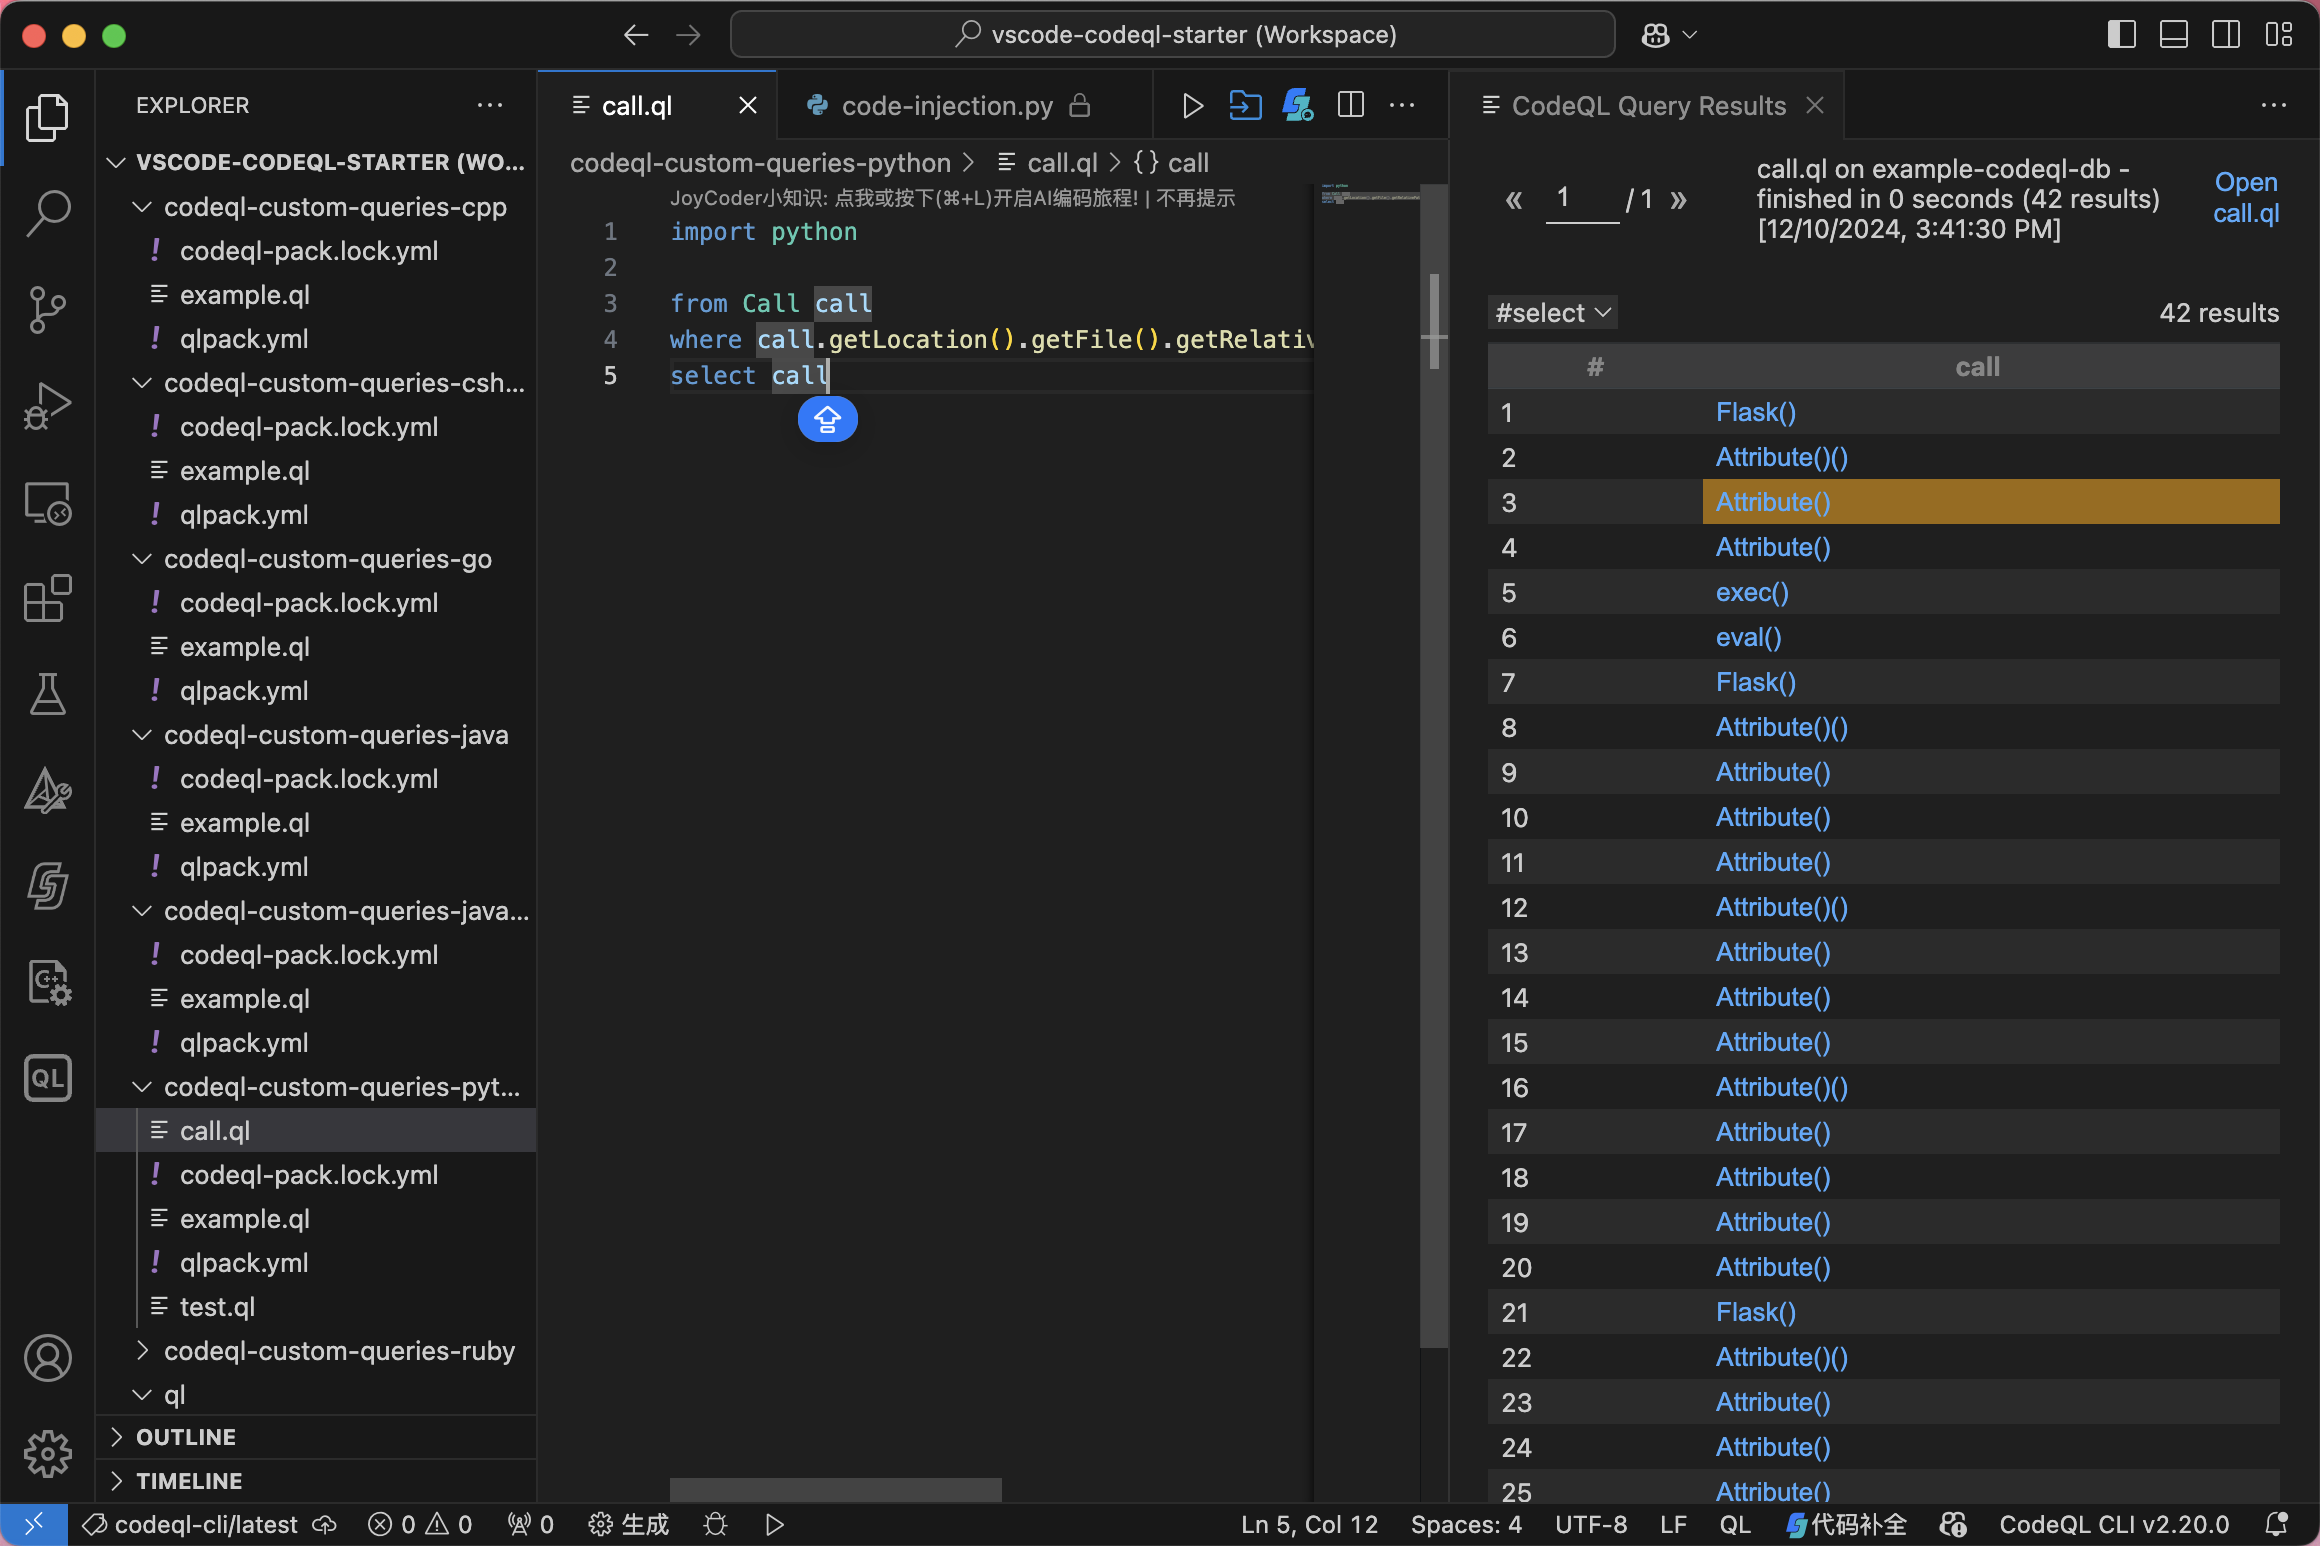The height and width of the screenshot is (1546, 2320).
Task: Switch to the code-injection.py tab
Action: pyautogui.click(x=946, y=106)
